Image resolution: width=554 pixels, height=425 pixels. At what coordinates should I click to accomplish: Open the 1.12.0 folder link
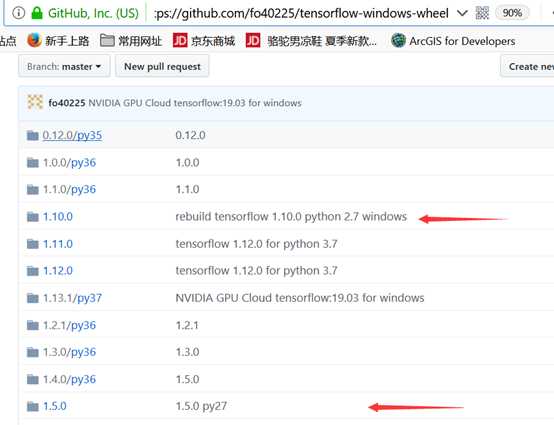(x=58, y=271)
